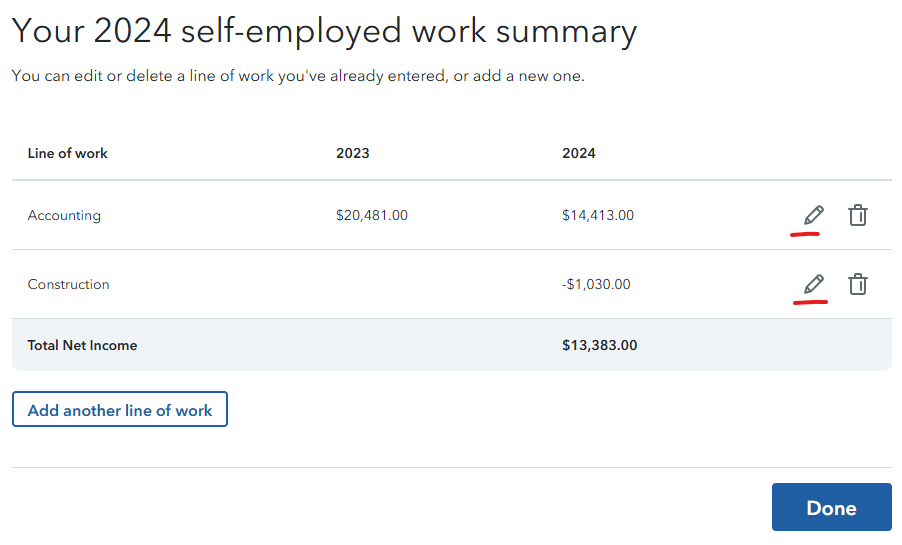Click the "Line of work" column header
Image resolution: width=902 pixels, height=545 pixels.
click(68, 153)
